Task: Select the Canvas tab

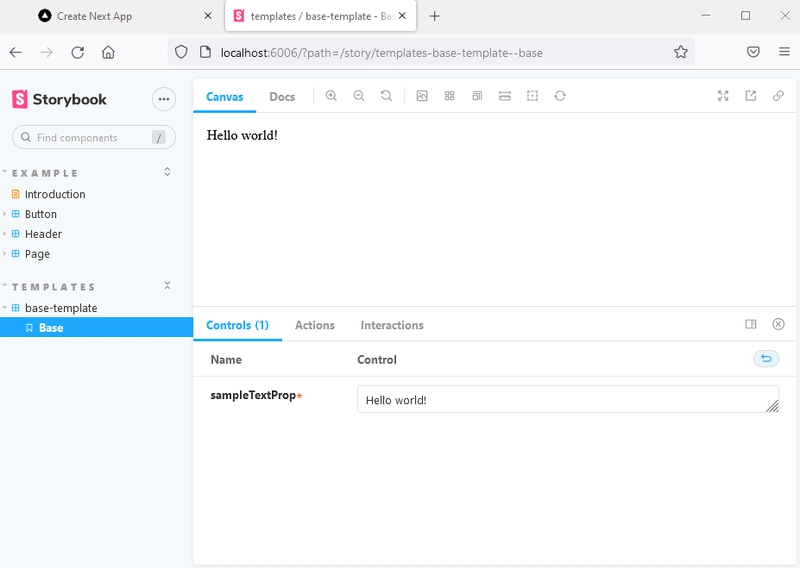Action: (224, 96)
